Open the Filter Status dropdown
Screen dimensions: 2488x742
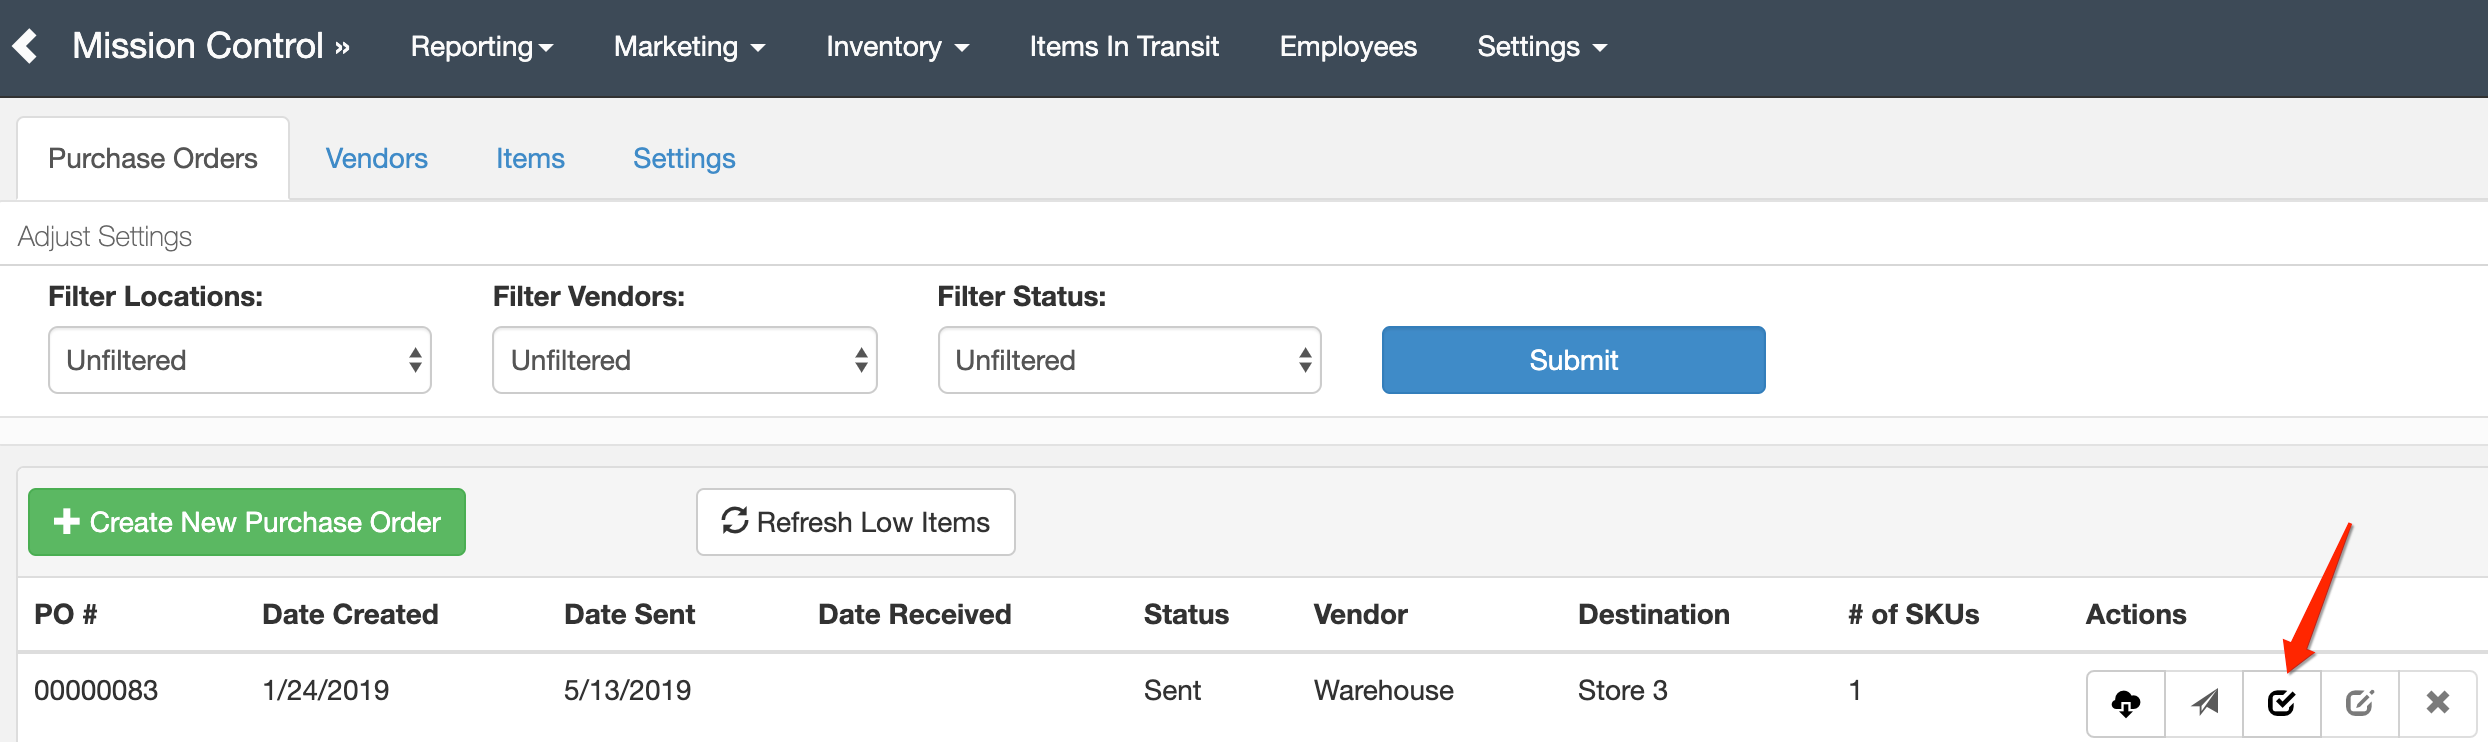point(1130,360)
